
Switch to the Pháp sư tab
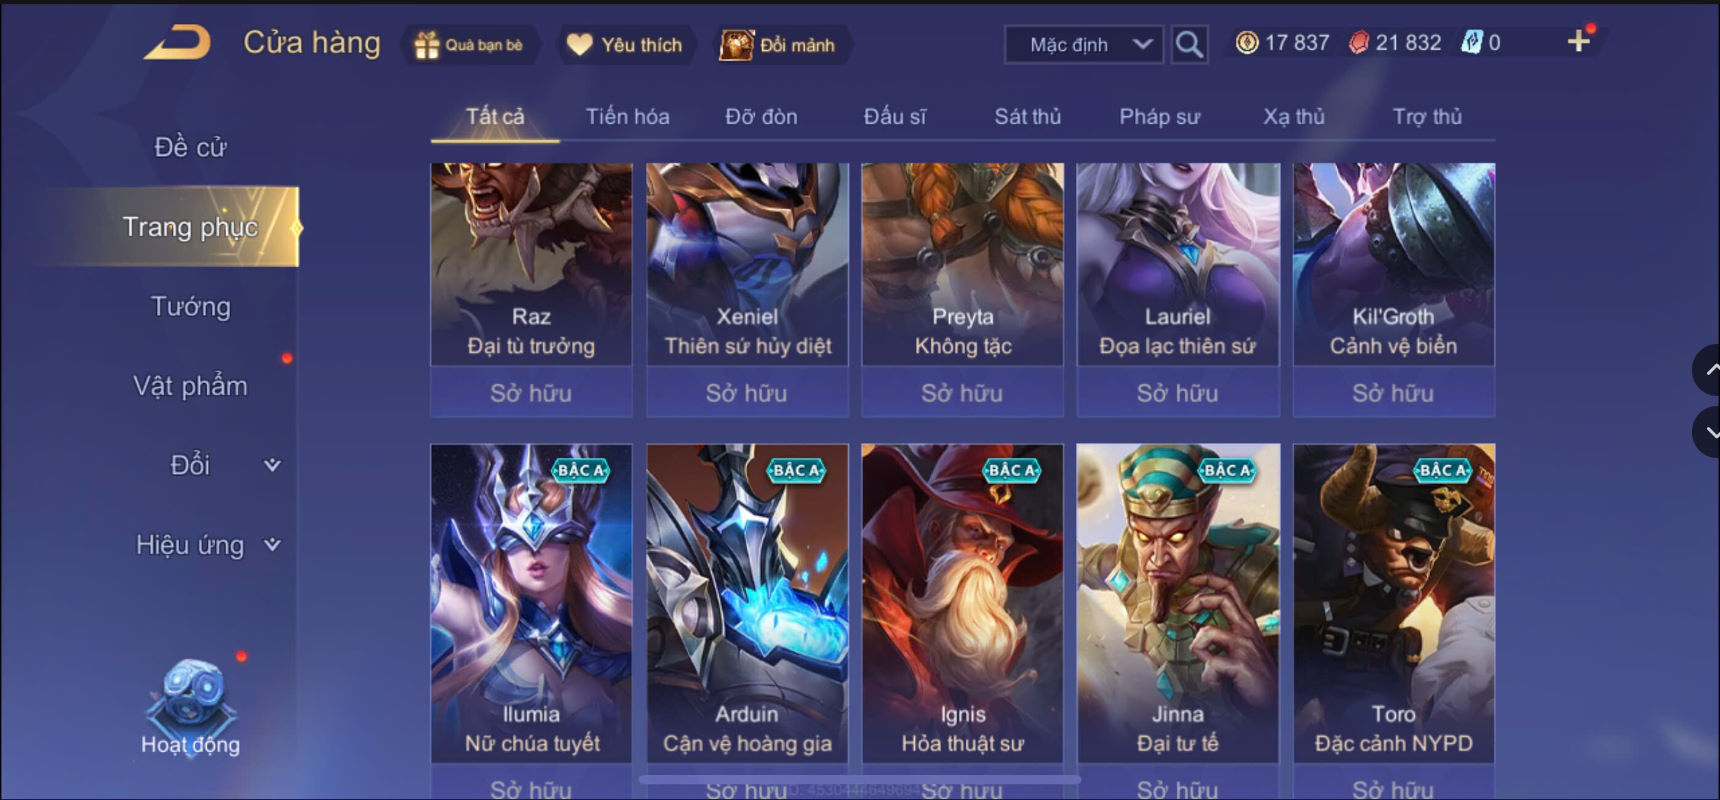1159,116
